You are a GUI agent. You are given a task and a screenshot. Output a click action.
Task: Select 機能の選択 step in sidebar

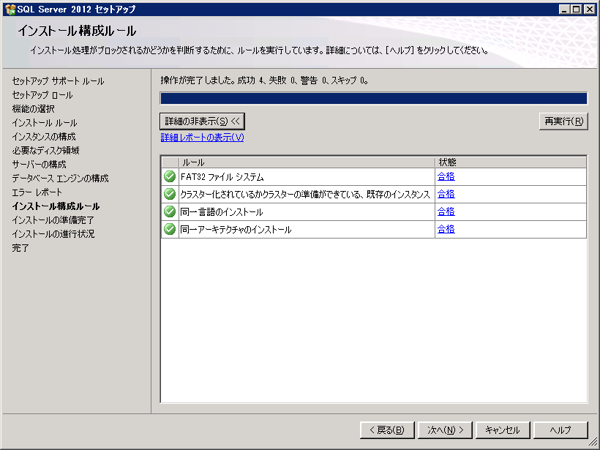tap(33, 109)
